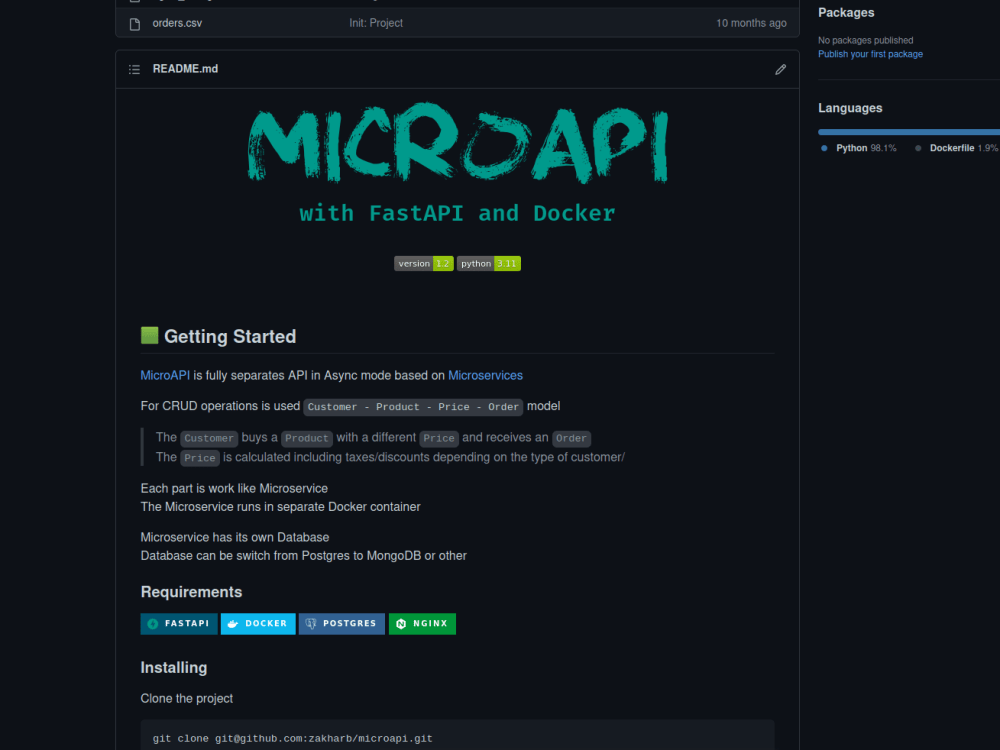Viewport: 1000px width, 750px height.
Task: Click the blue Python language dot
Action: click(822, 147)
